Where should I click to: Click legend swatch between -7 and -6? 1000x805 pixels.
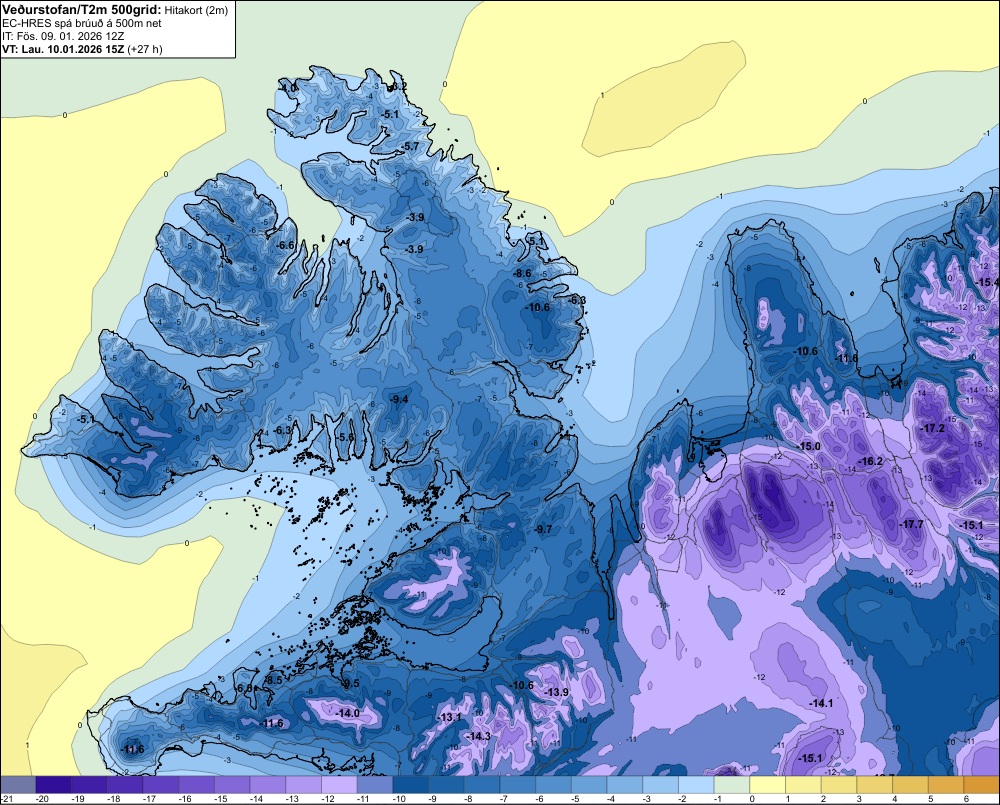tap(518, 785)
